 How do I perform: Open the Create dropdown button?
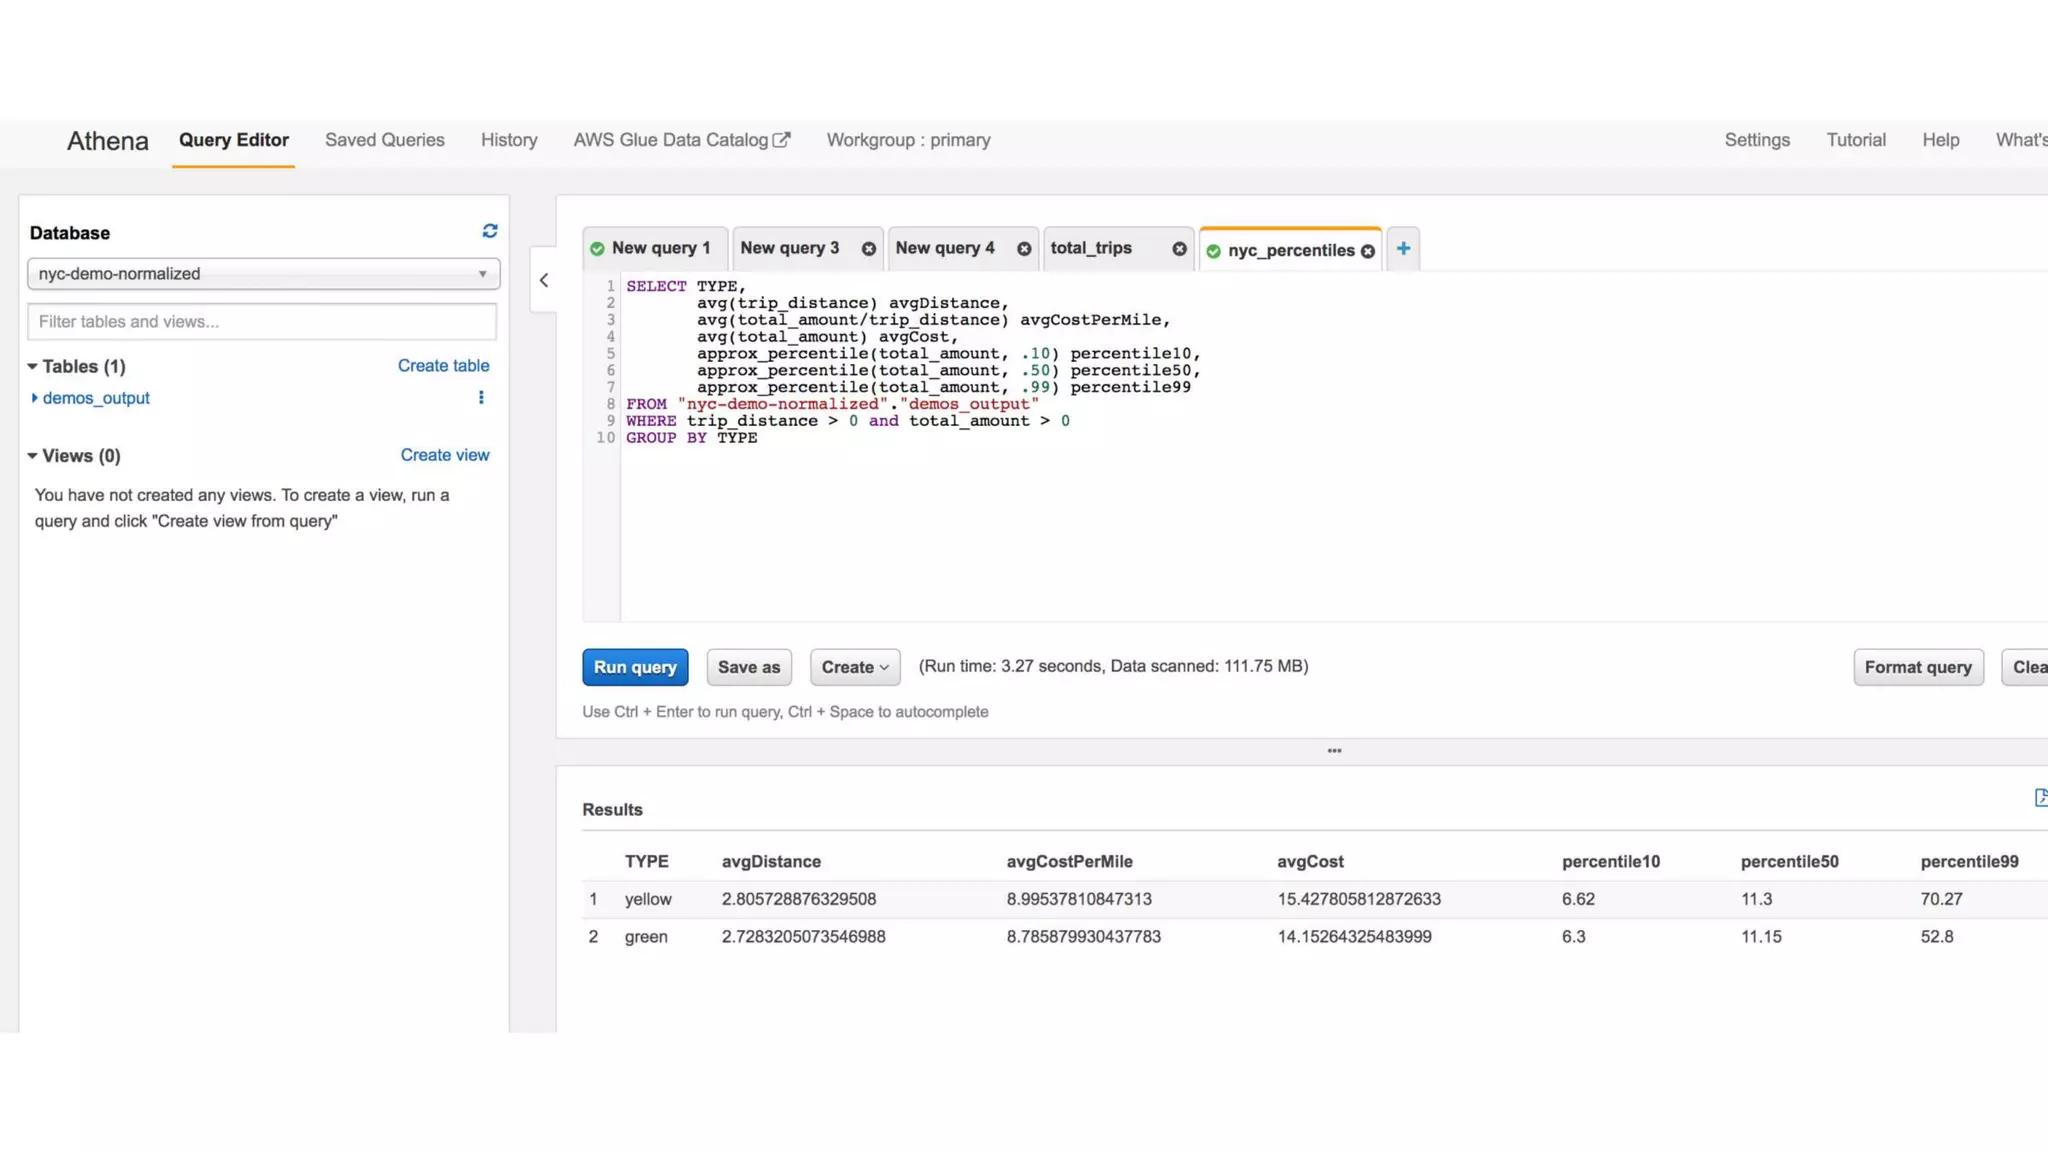[855, 667]
